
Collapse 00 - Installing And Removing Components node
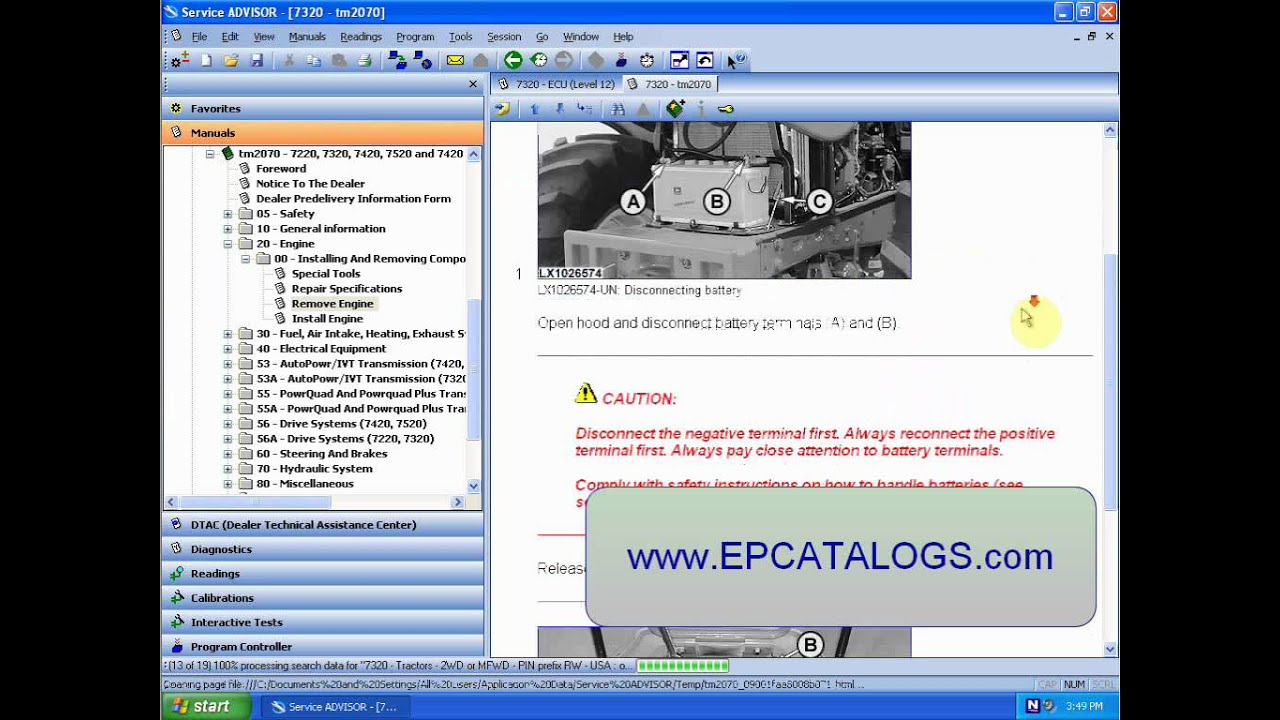pyautogui.click(x=246, y=259)
